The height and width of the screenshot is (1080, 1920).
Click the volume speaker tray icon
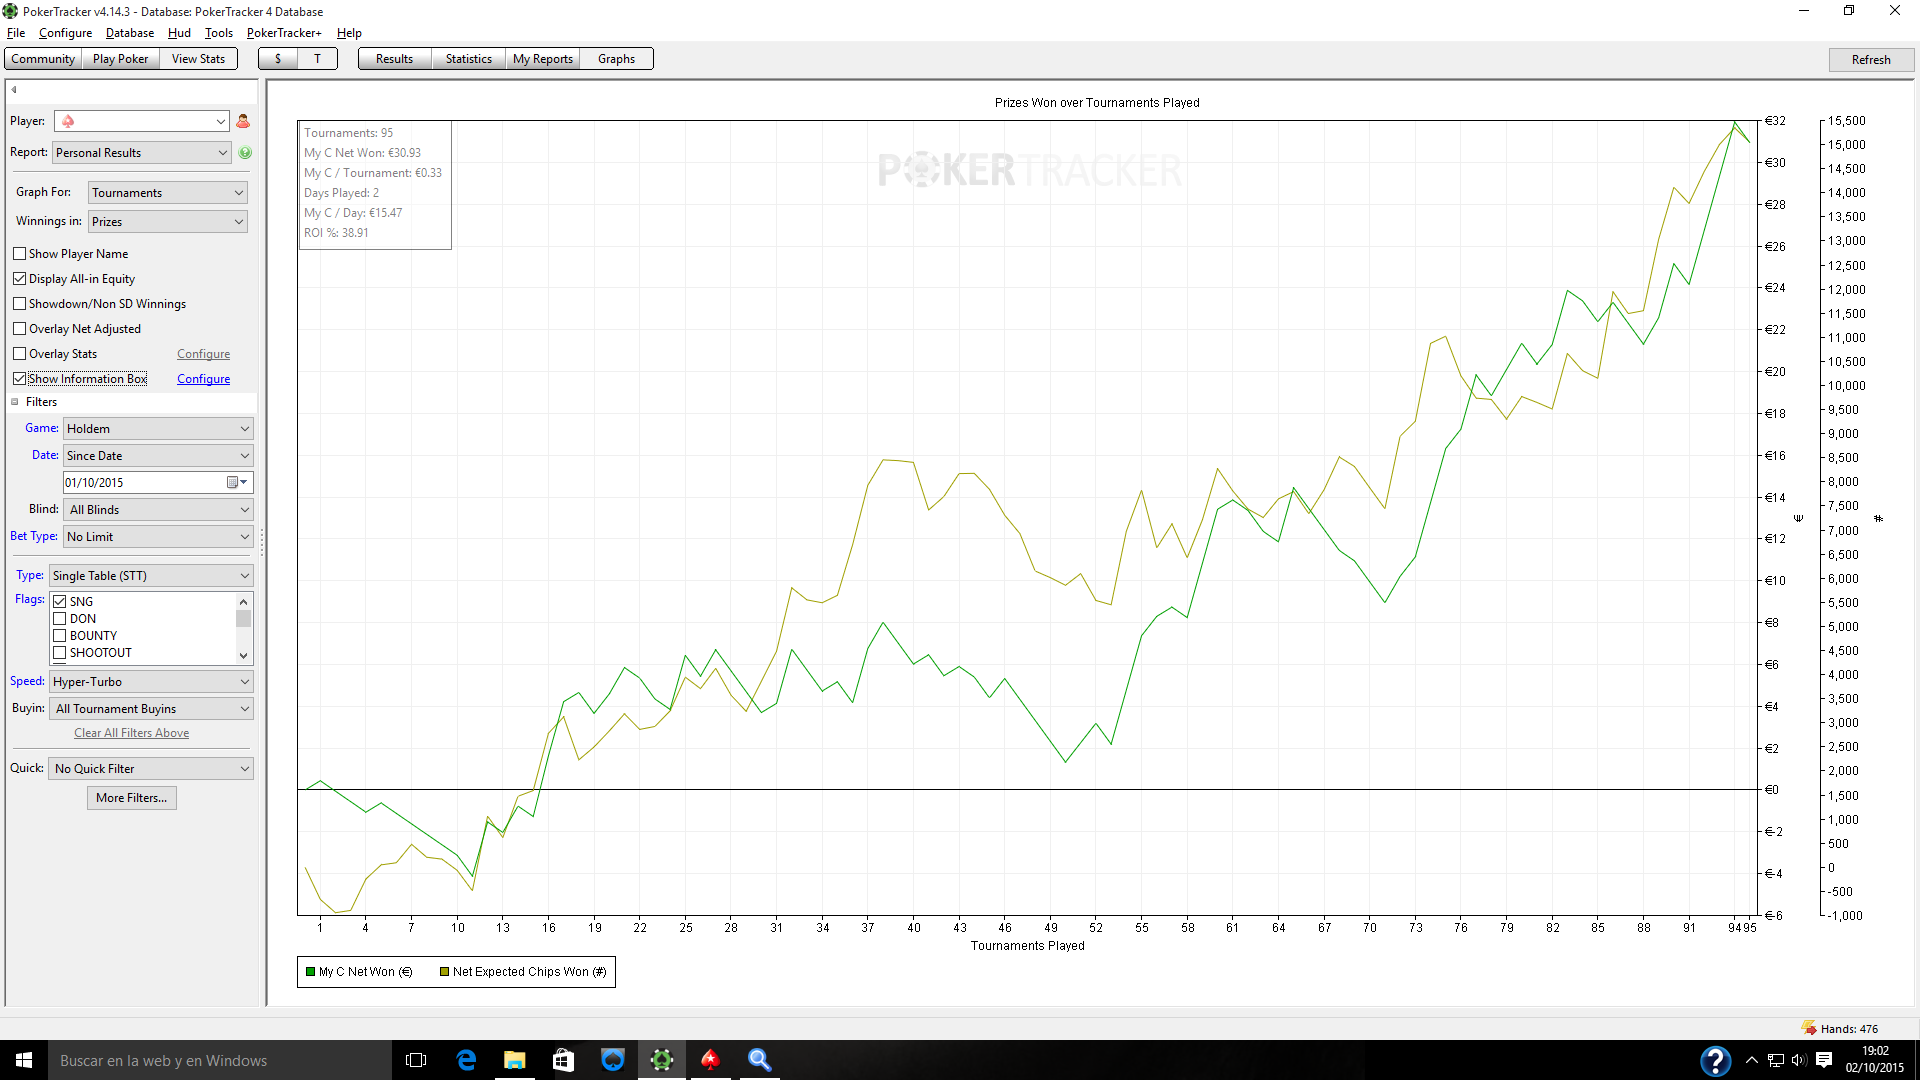tap(1799, 1060)
